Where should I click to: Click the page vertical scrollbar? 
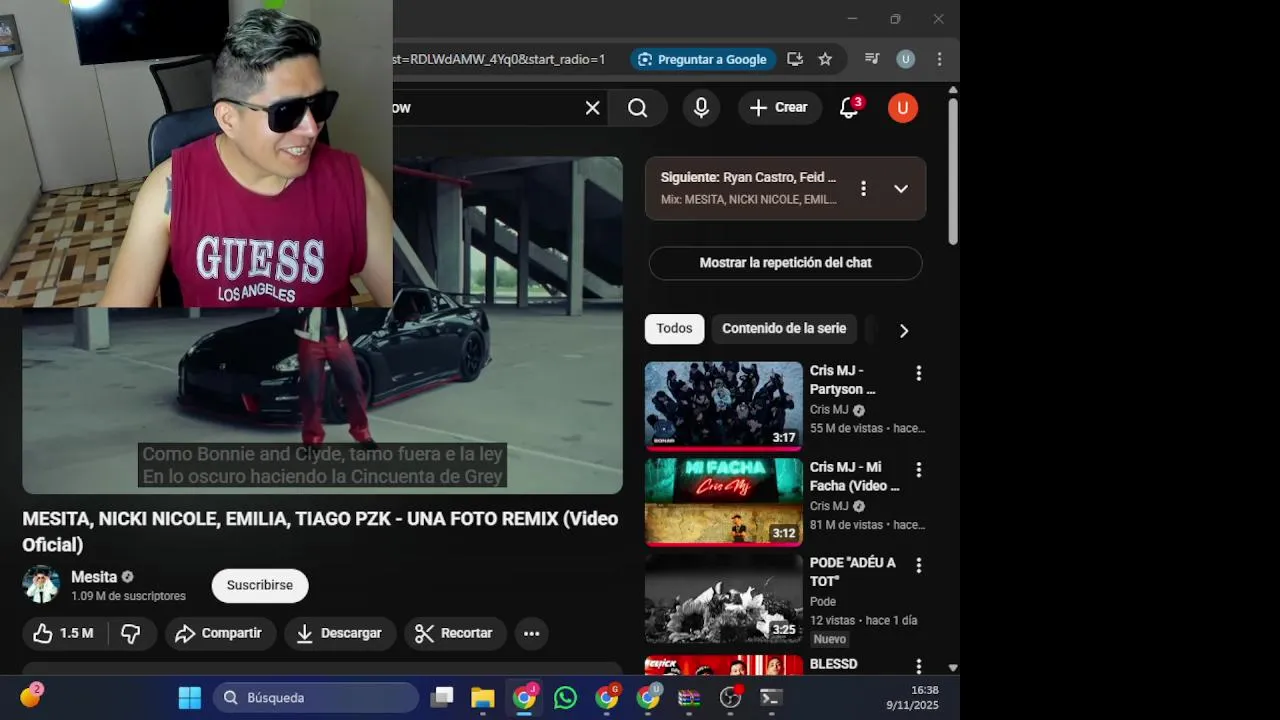tap(953, 170)
